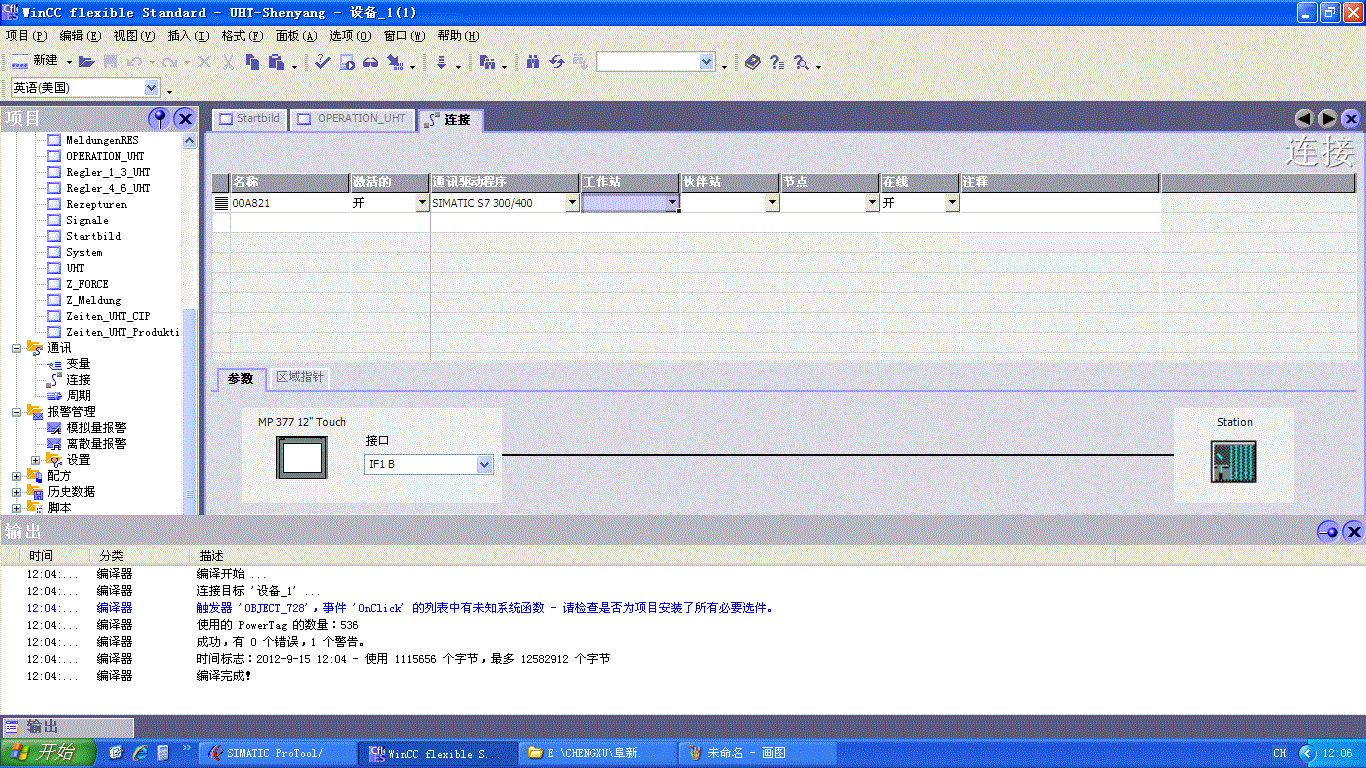The image size is (1366, 768).
Task: Click the Paste clipboard icon
Action: pos(276,62)
